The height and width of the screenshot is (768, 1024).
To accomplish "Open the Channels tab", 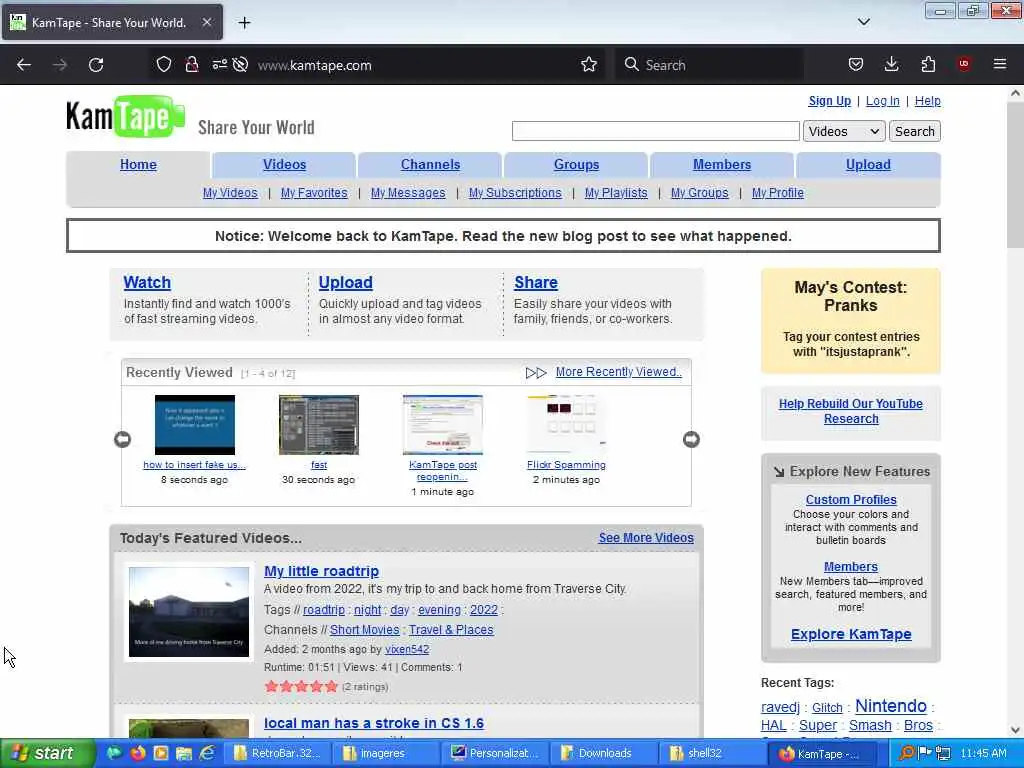I will tap(430, 165).
